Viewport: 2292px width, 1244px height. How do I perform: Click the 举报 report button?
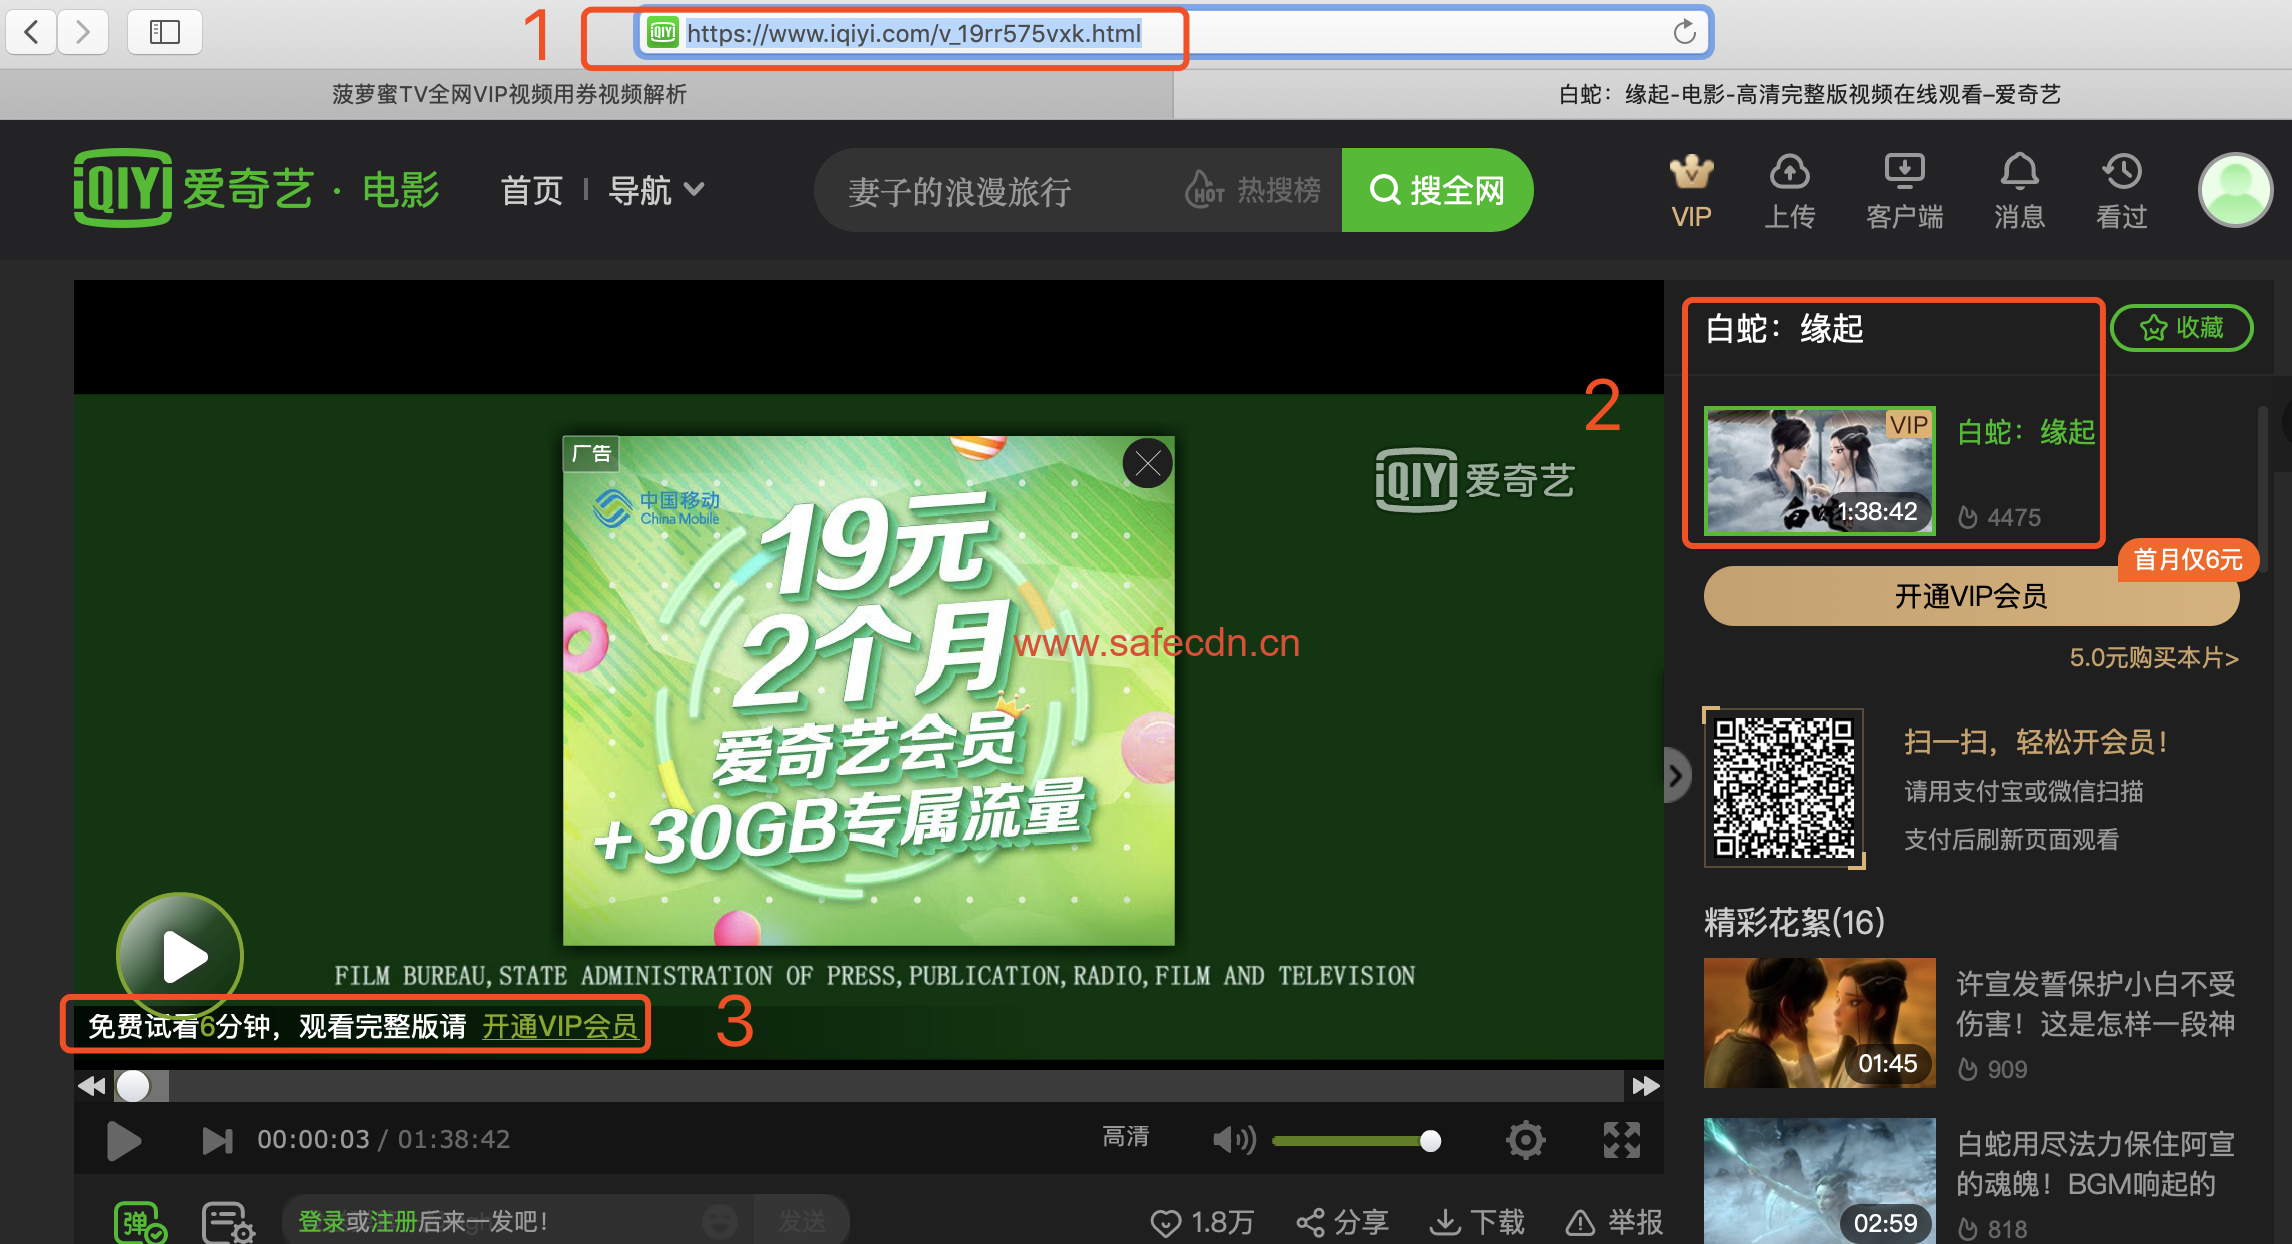click(1614, 1222)
